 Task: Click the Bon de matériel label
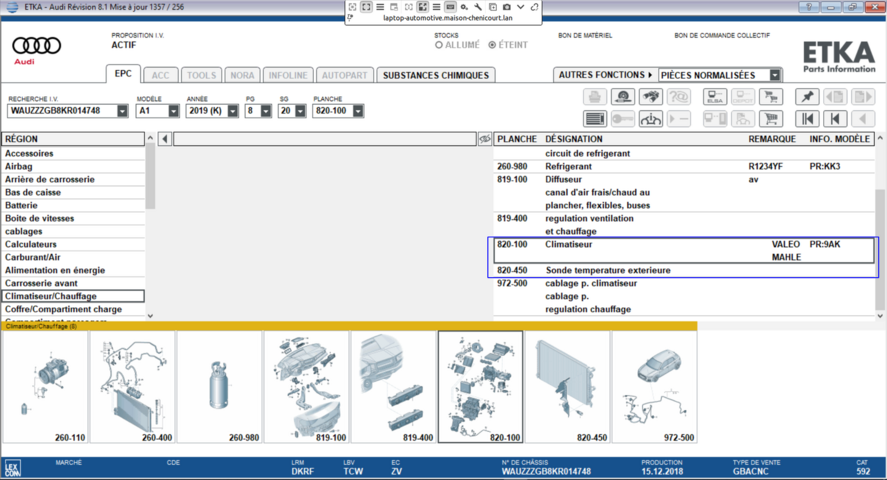pos(585,35)
